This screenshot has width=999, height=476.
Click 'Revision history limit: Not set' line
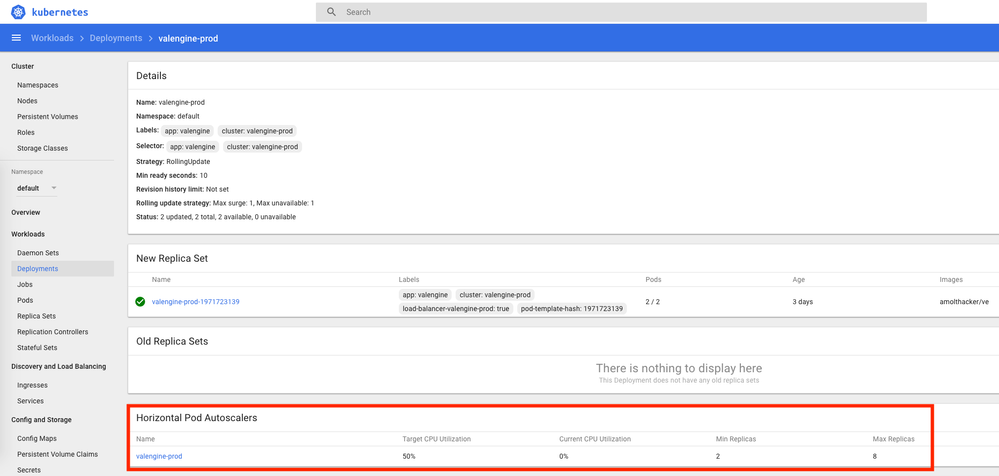(182, 189)
